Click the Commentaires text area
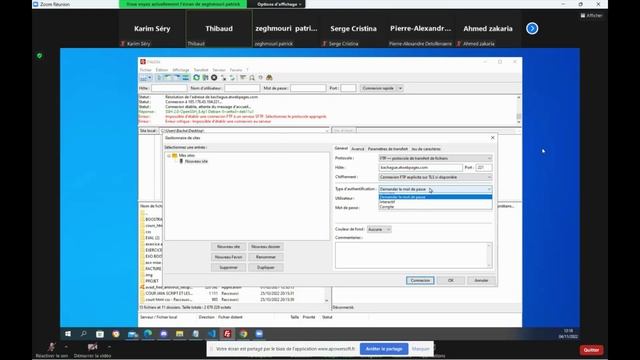Image resolution: width=640 pixels, height=360 pixels. [x=413, y=255]
